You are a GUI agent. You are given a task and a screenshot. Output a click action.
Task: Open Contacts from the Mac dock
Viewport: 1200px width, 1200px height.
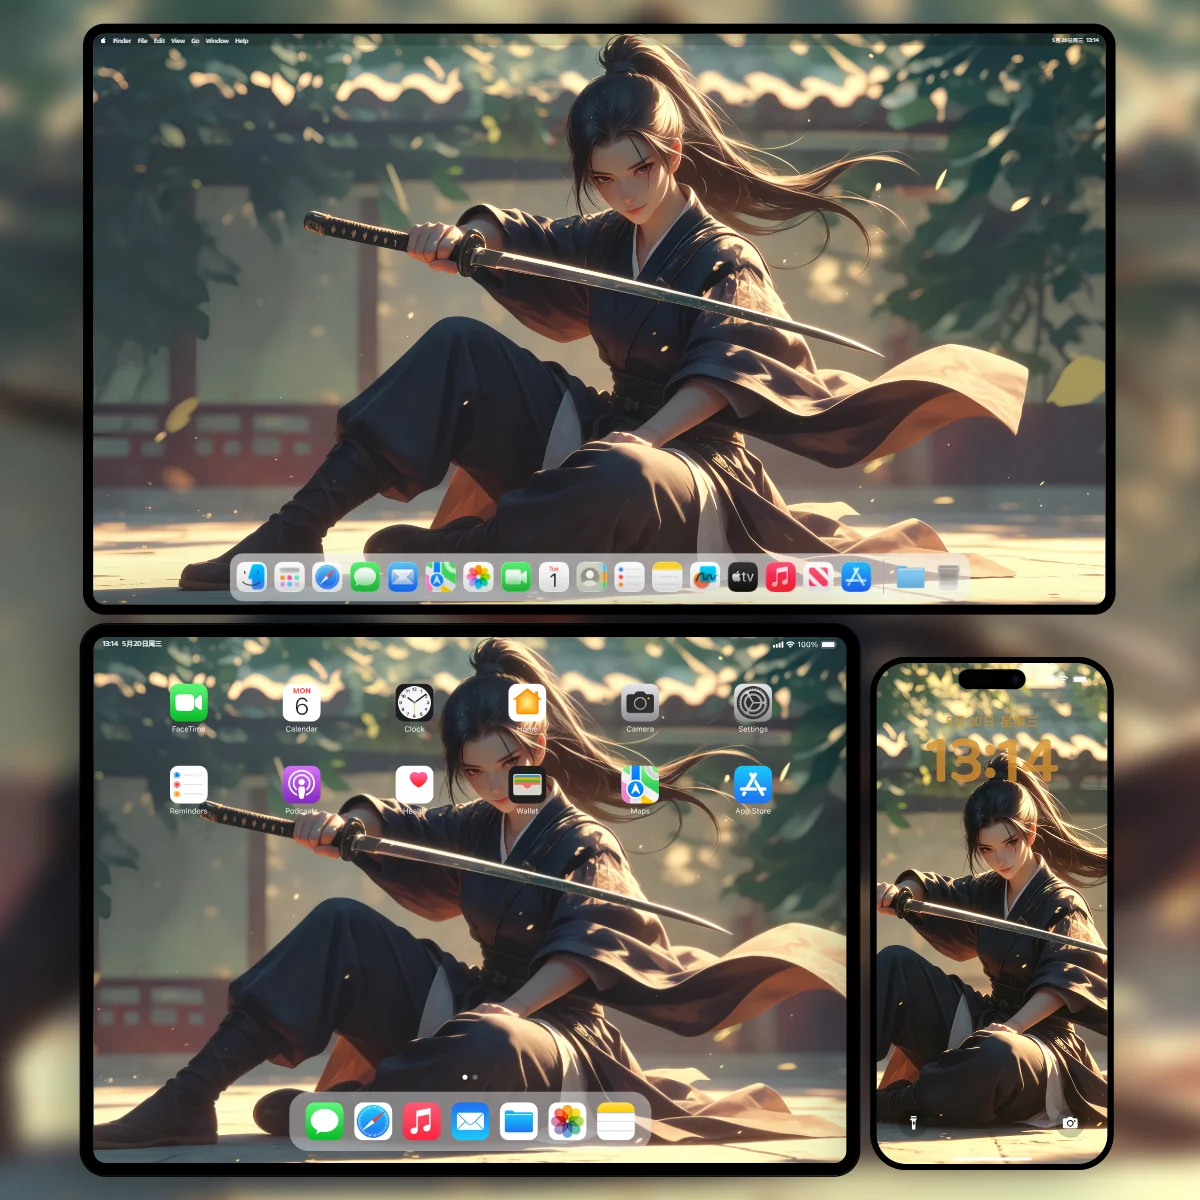pos(591,577)
